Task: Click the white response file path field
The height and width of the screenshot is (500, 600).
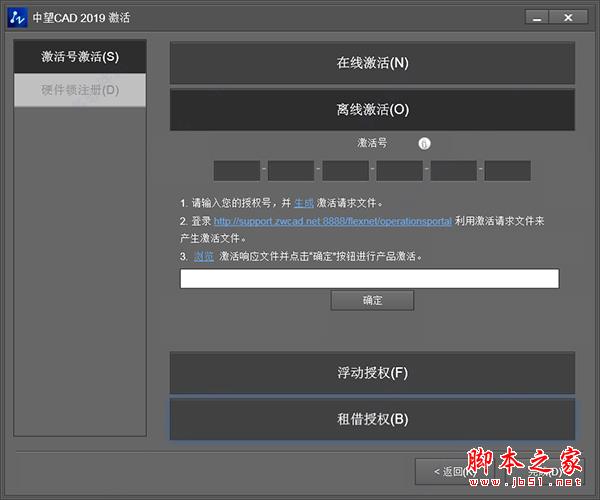Action: (x=370, y=279)
